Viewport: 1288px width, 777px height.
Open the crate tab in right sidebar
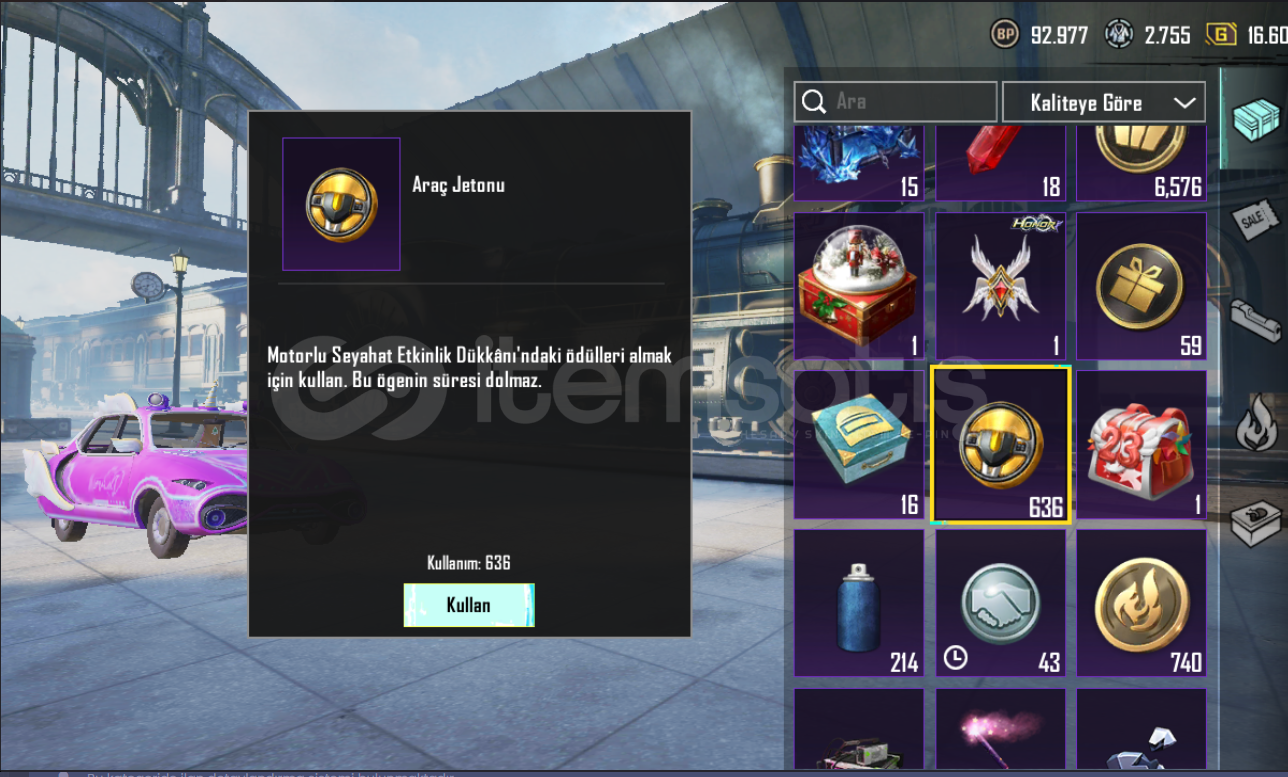click(1255, 118)
